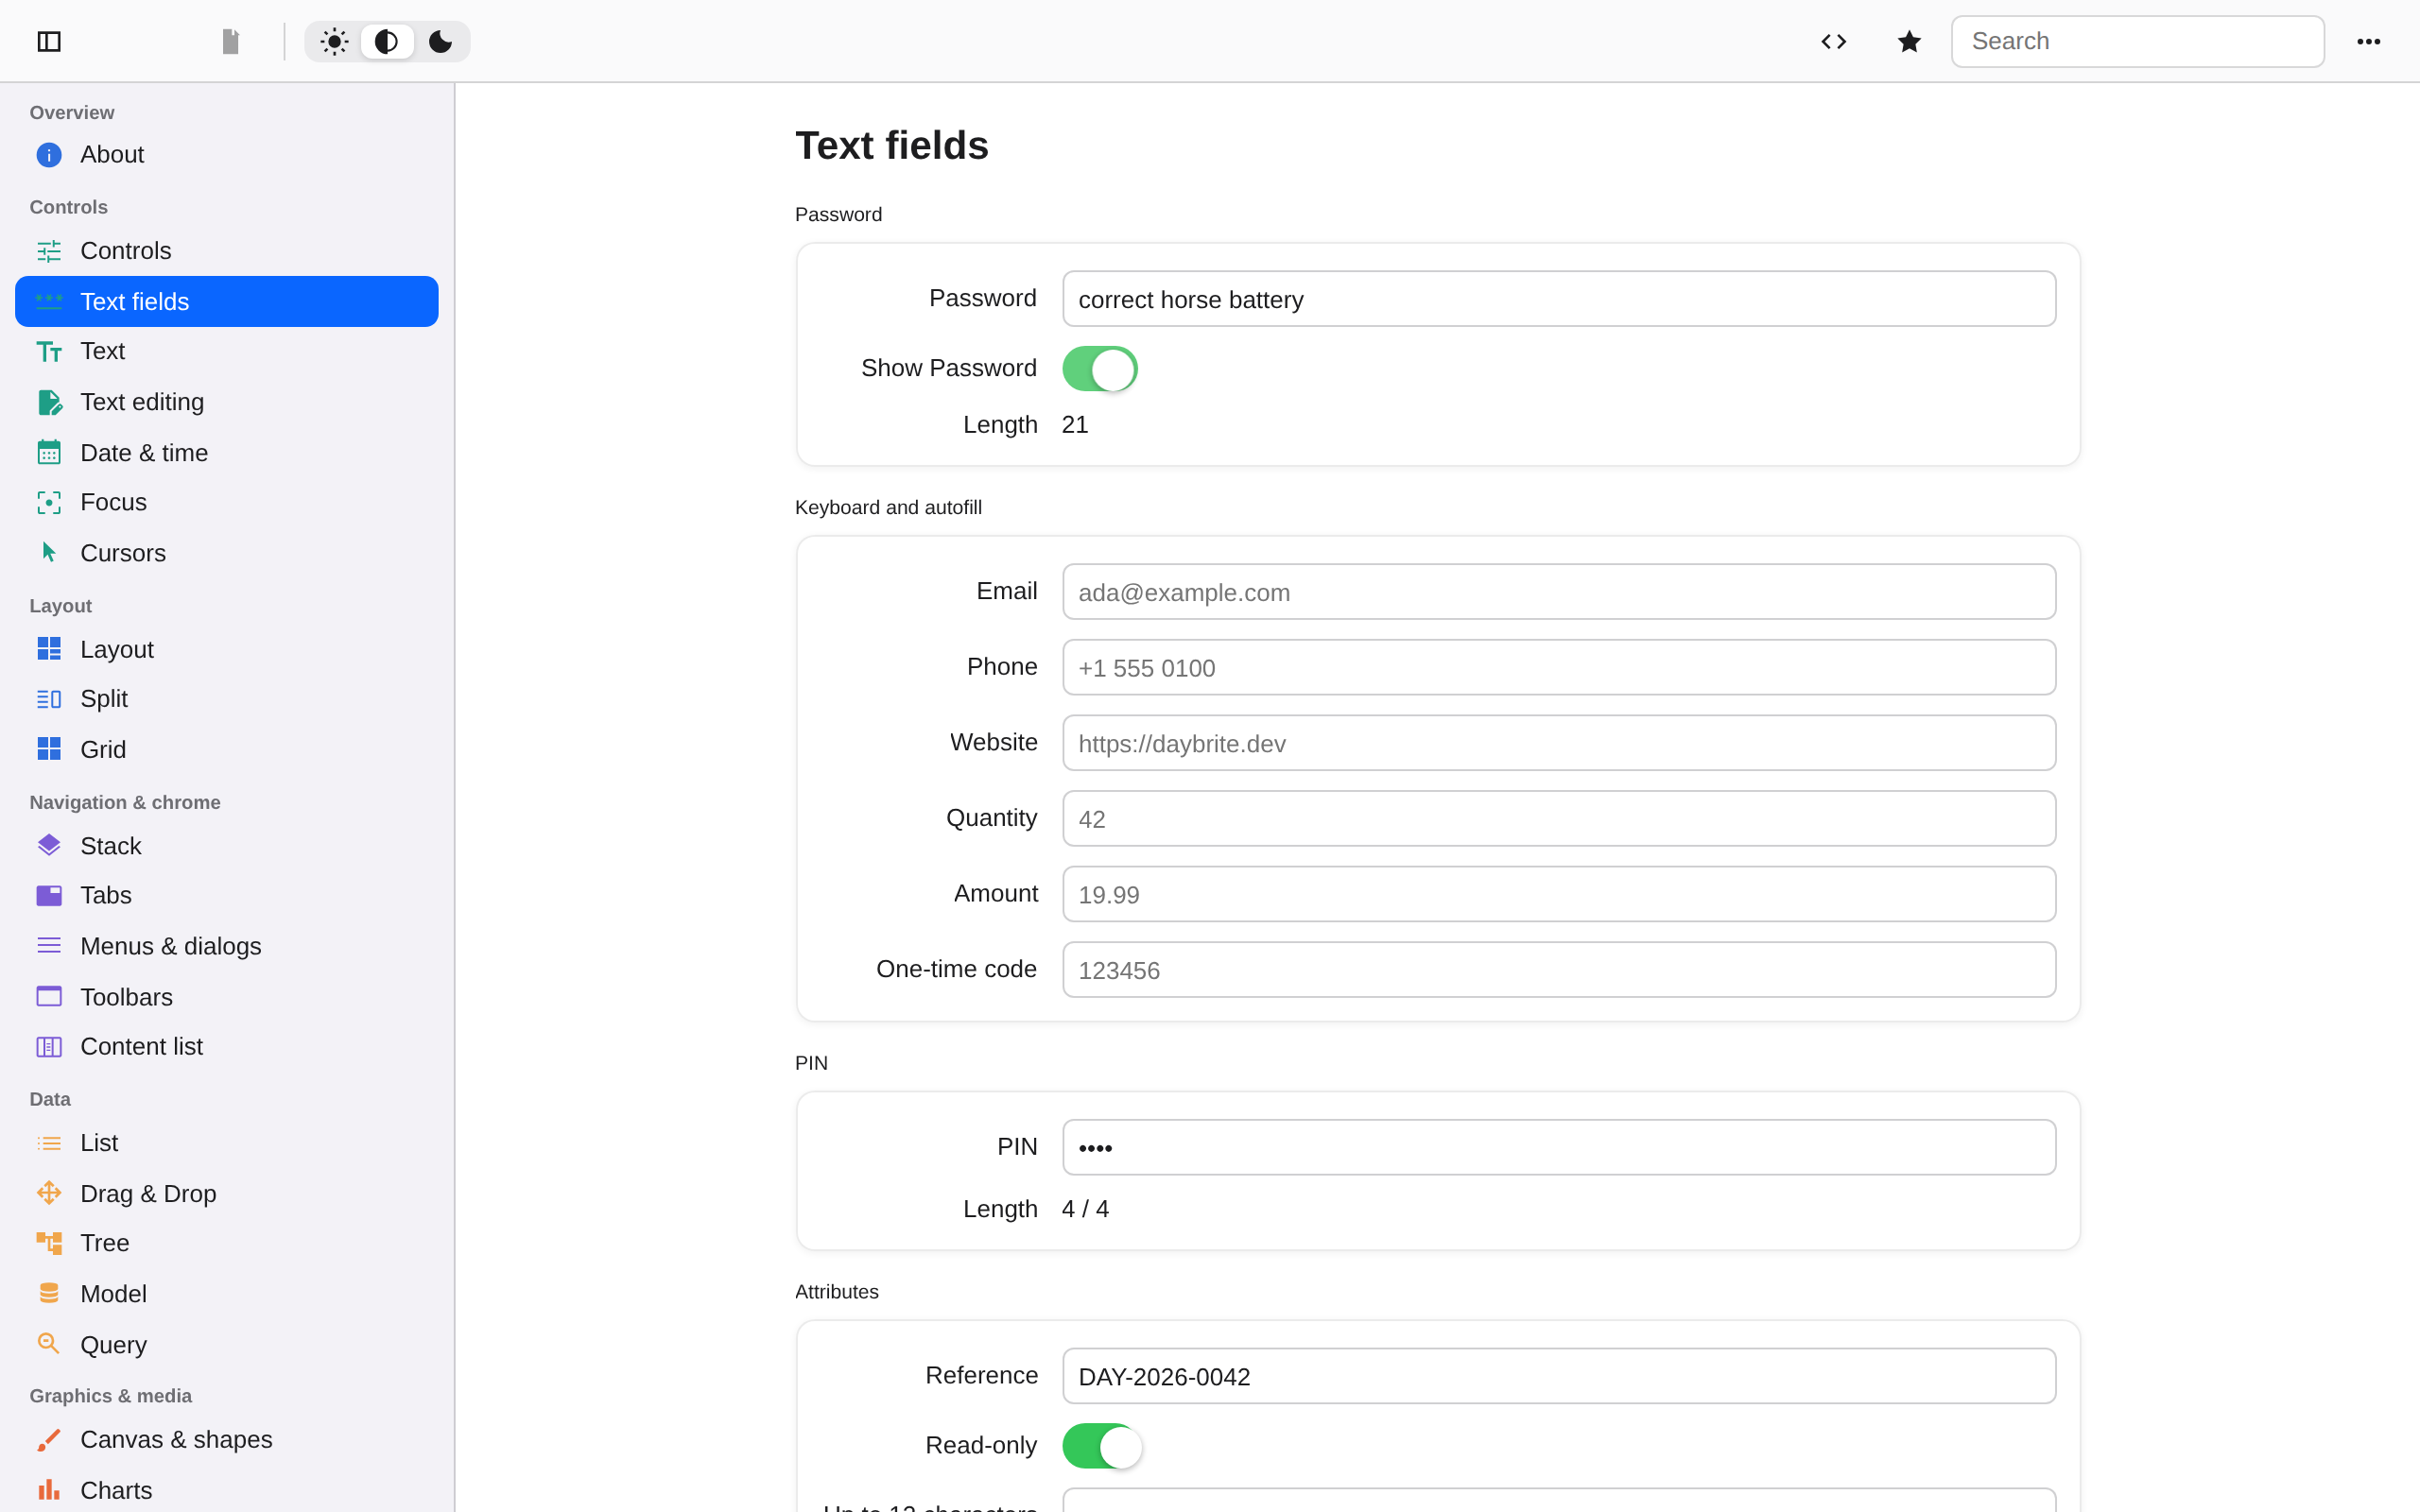Click the Phone number field

[x=1559, y=667]
